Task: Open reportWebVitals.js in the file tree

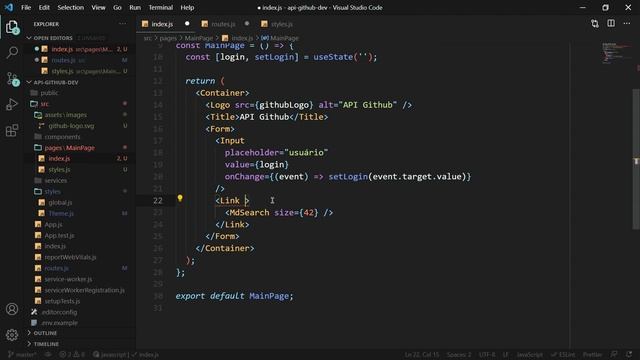Action: click(70, 257)
